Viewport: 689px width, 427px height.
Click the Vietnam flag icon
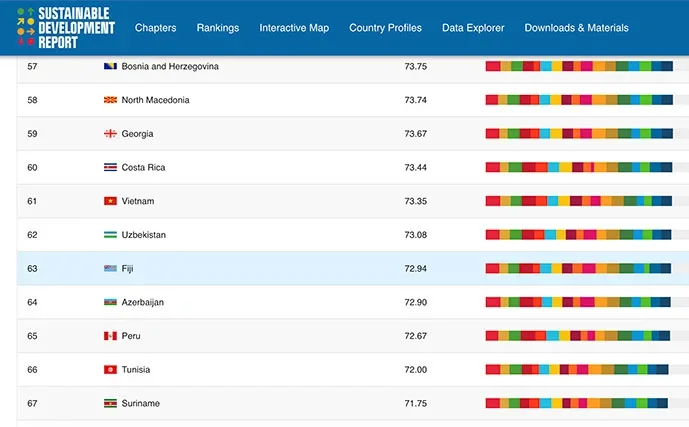[110, 201]
